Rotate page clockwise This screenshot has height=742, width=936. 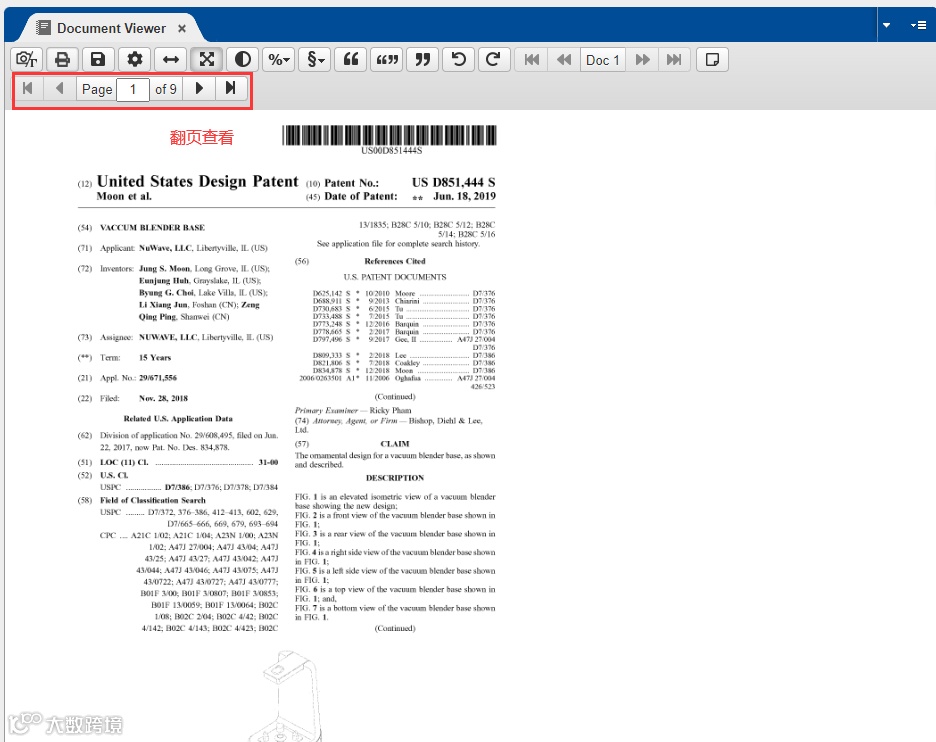(x=493, y=60)
